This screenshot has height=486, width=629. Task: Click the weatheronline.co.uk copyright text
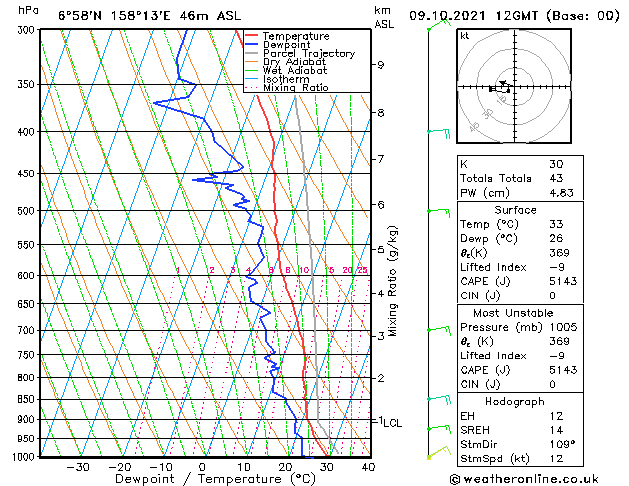524,479
